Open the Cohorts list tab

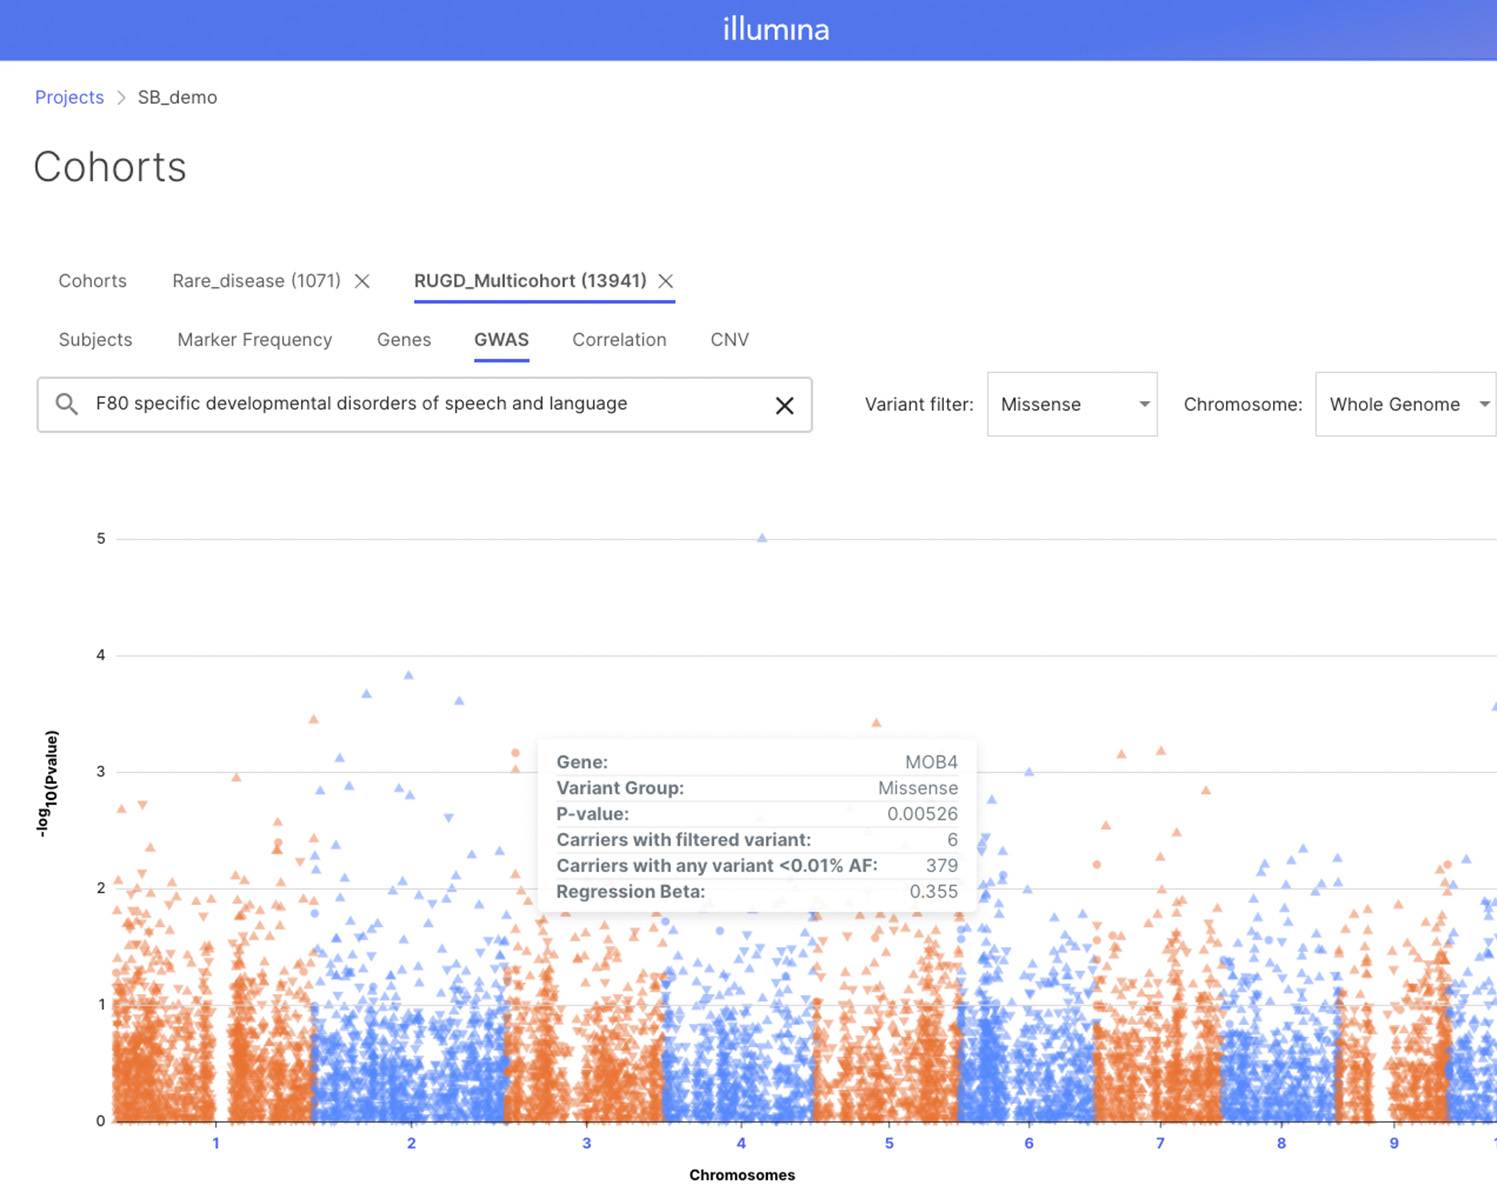tap(92, 281)
